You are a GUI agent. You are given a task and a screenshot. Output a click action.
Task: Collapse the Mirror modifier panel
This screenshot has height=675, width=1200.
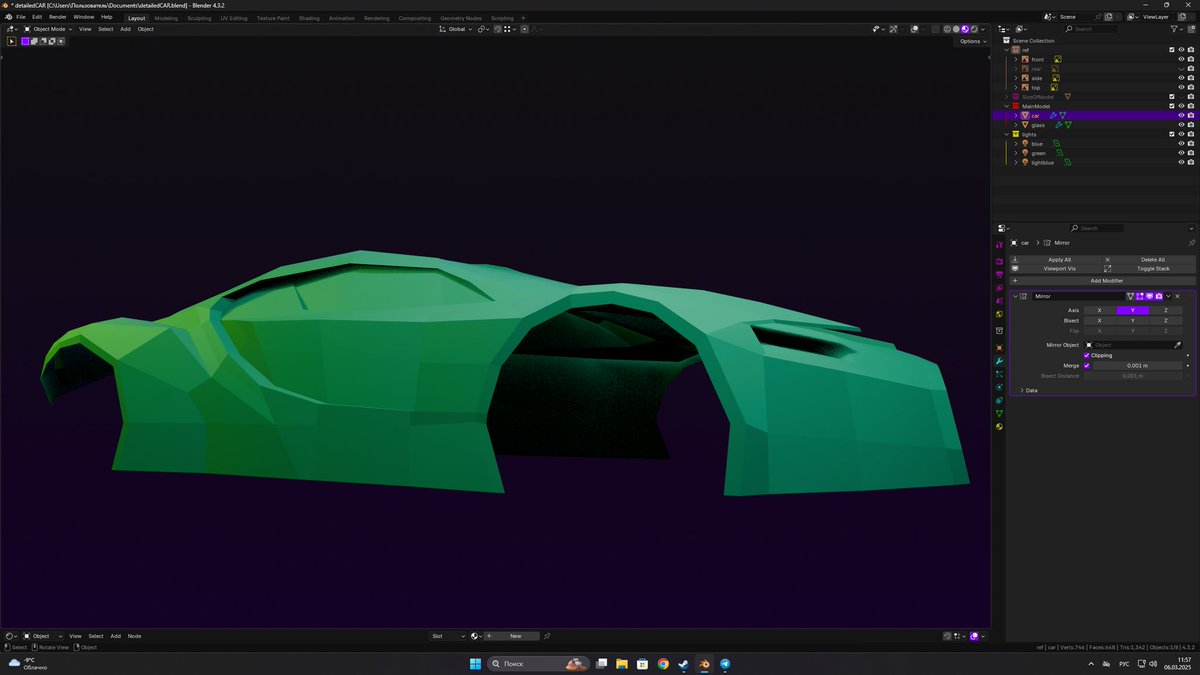pos(1015,296)
